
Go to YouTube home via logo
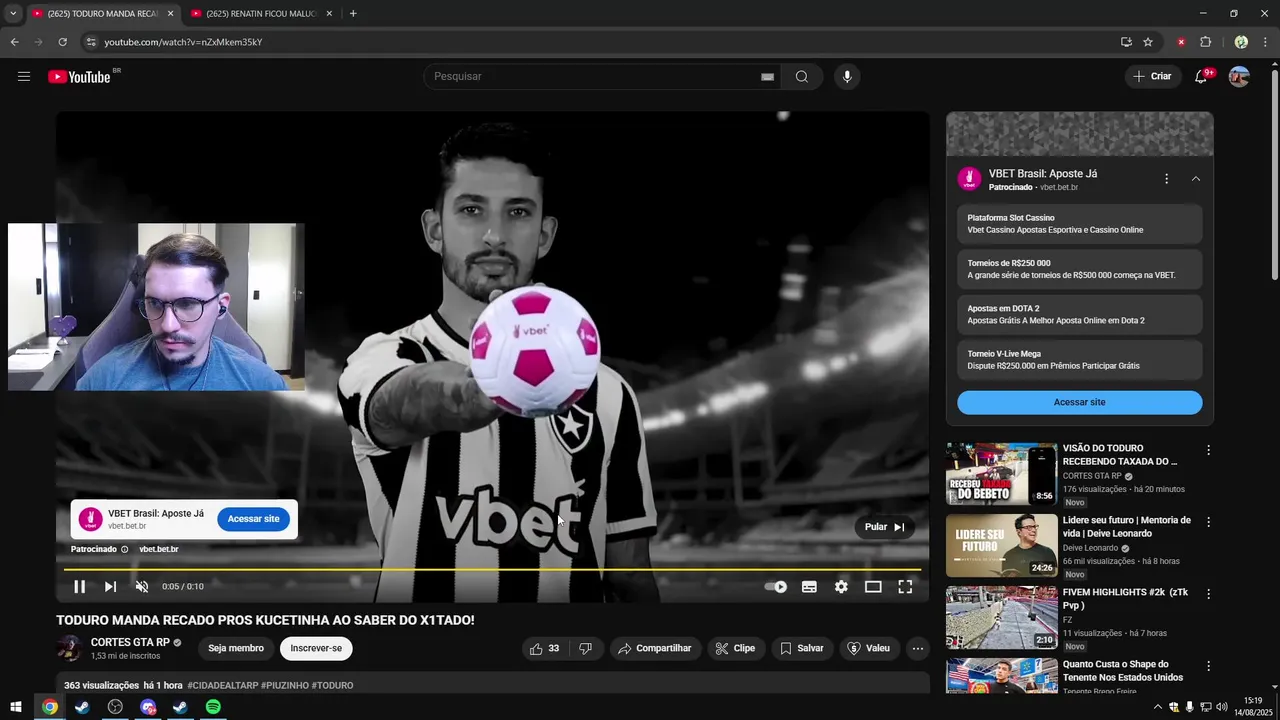click(x=79, y=77)
